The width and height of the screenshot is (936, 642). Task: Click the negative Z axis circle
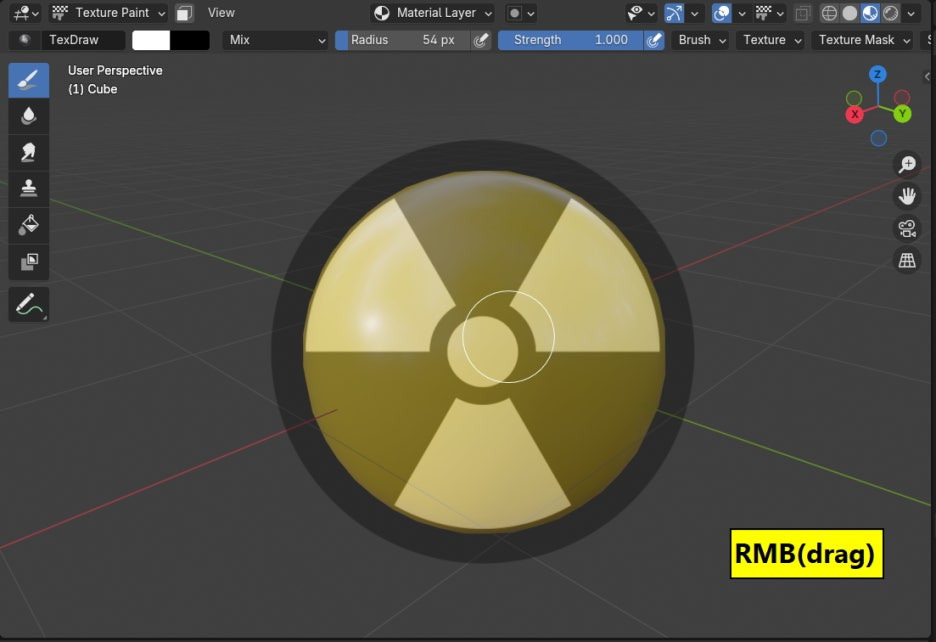(879, 138)
